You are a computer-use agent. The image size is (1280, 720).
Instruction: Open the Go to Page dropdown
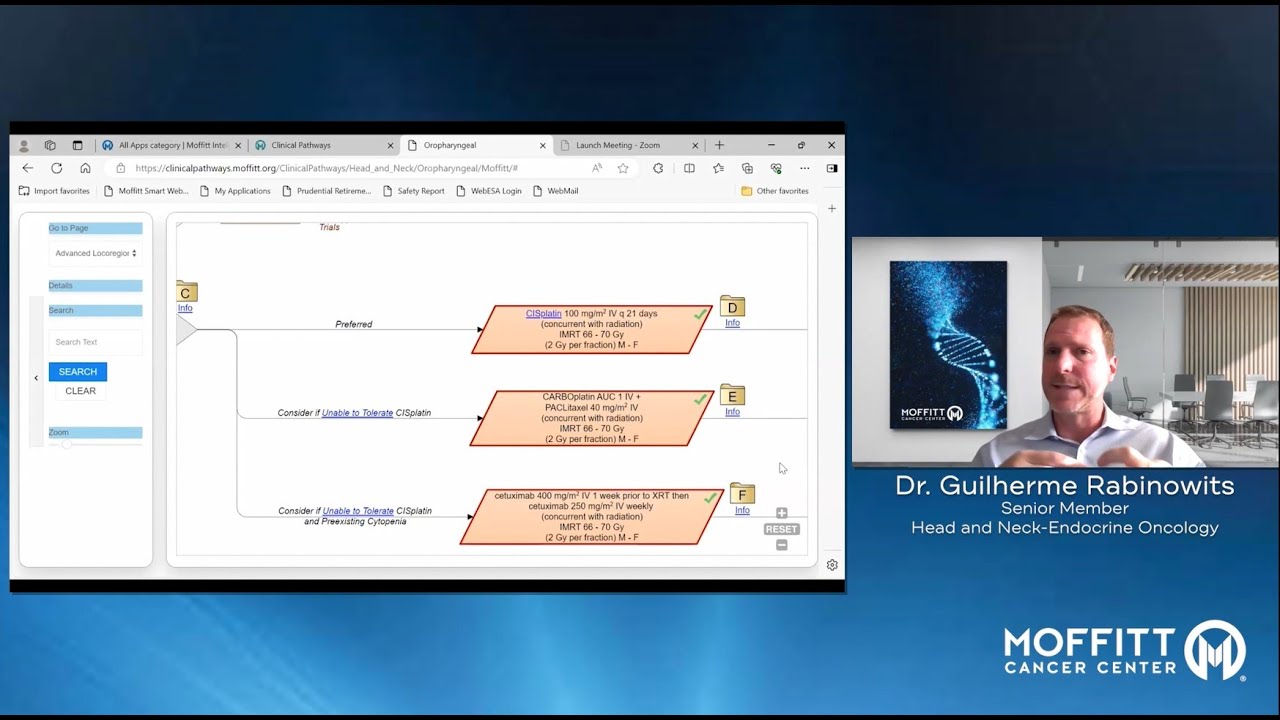(x=96, y=253)
